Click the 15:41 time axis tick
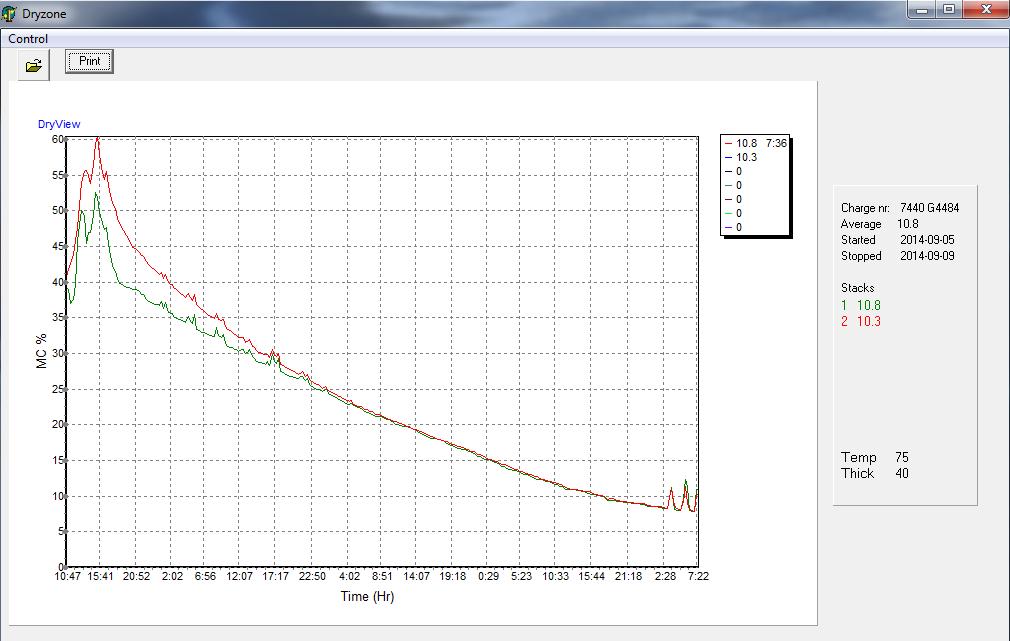 100,576
